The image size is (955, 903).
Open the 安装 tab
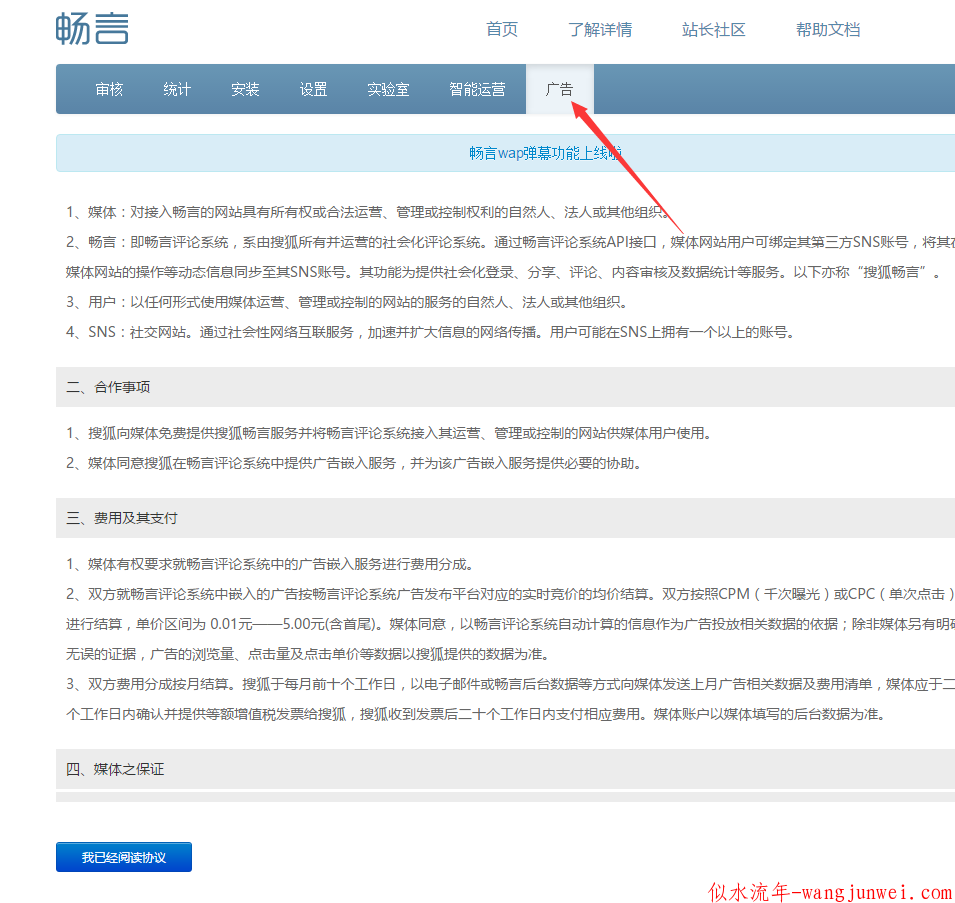point(245,90)
